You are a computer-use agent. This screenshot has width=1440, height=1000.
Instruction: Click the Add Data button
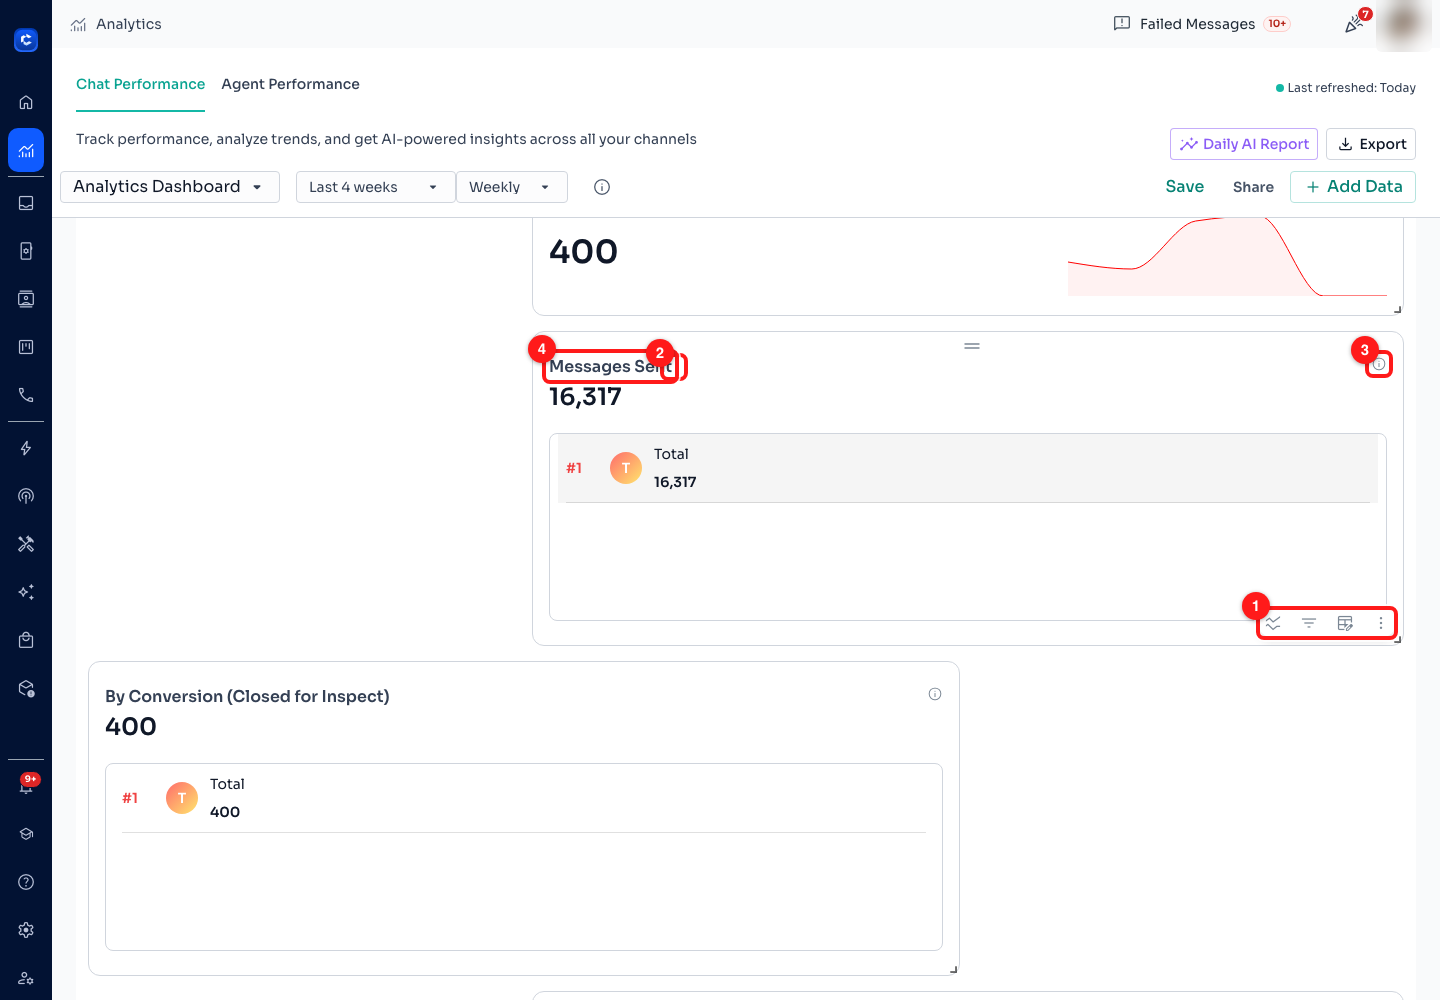[x=1353, y=187]
